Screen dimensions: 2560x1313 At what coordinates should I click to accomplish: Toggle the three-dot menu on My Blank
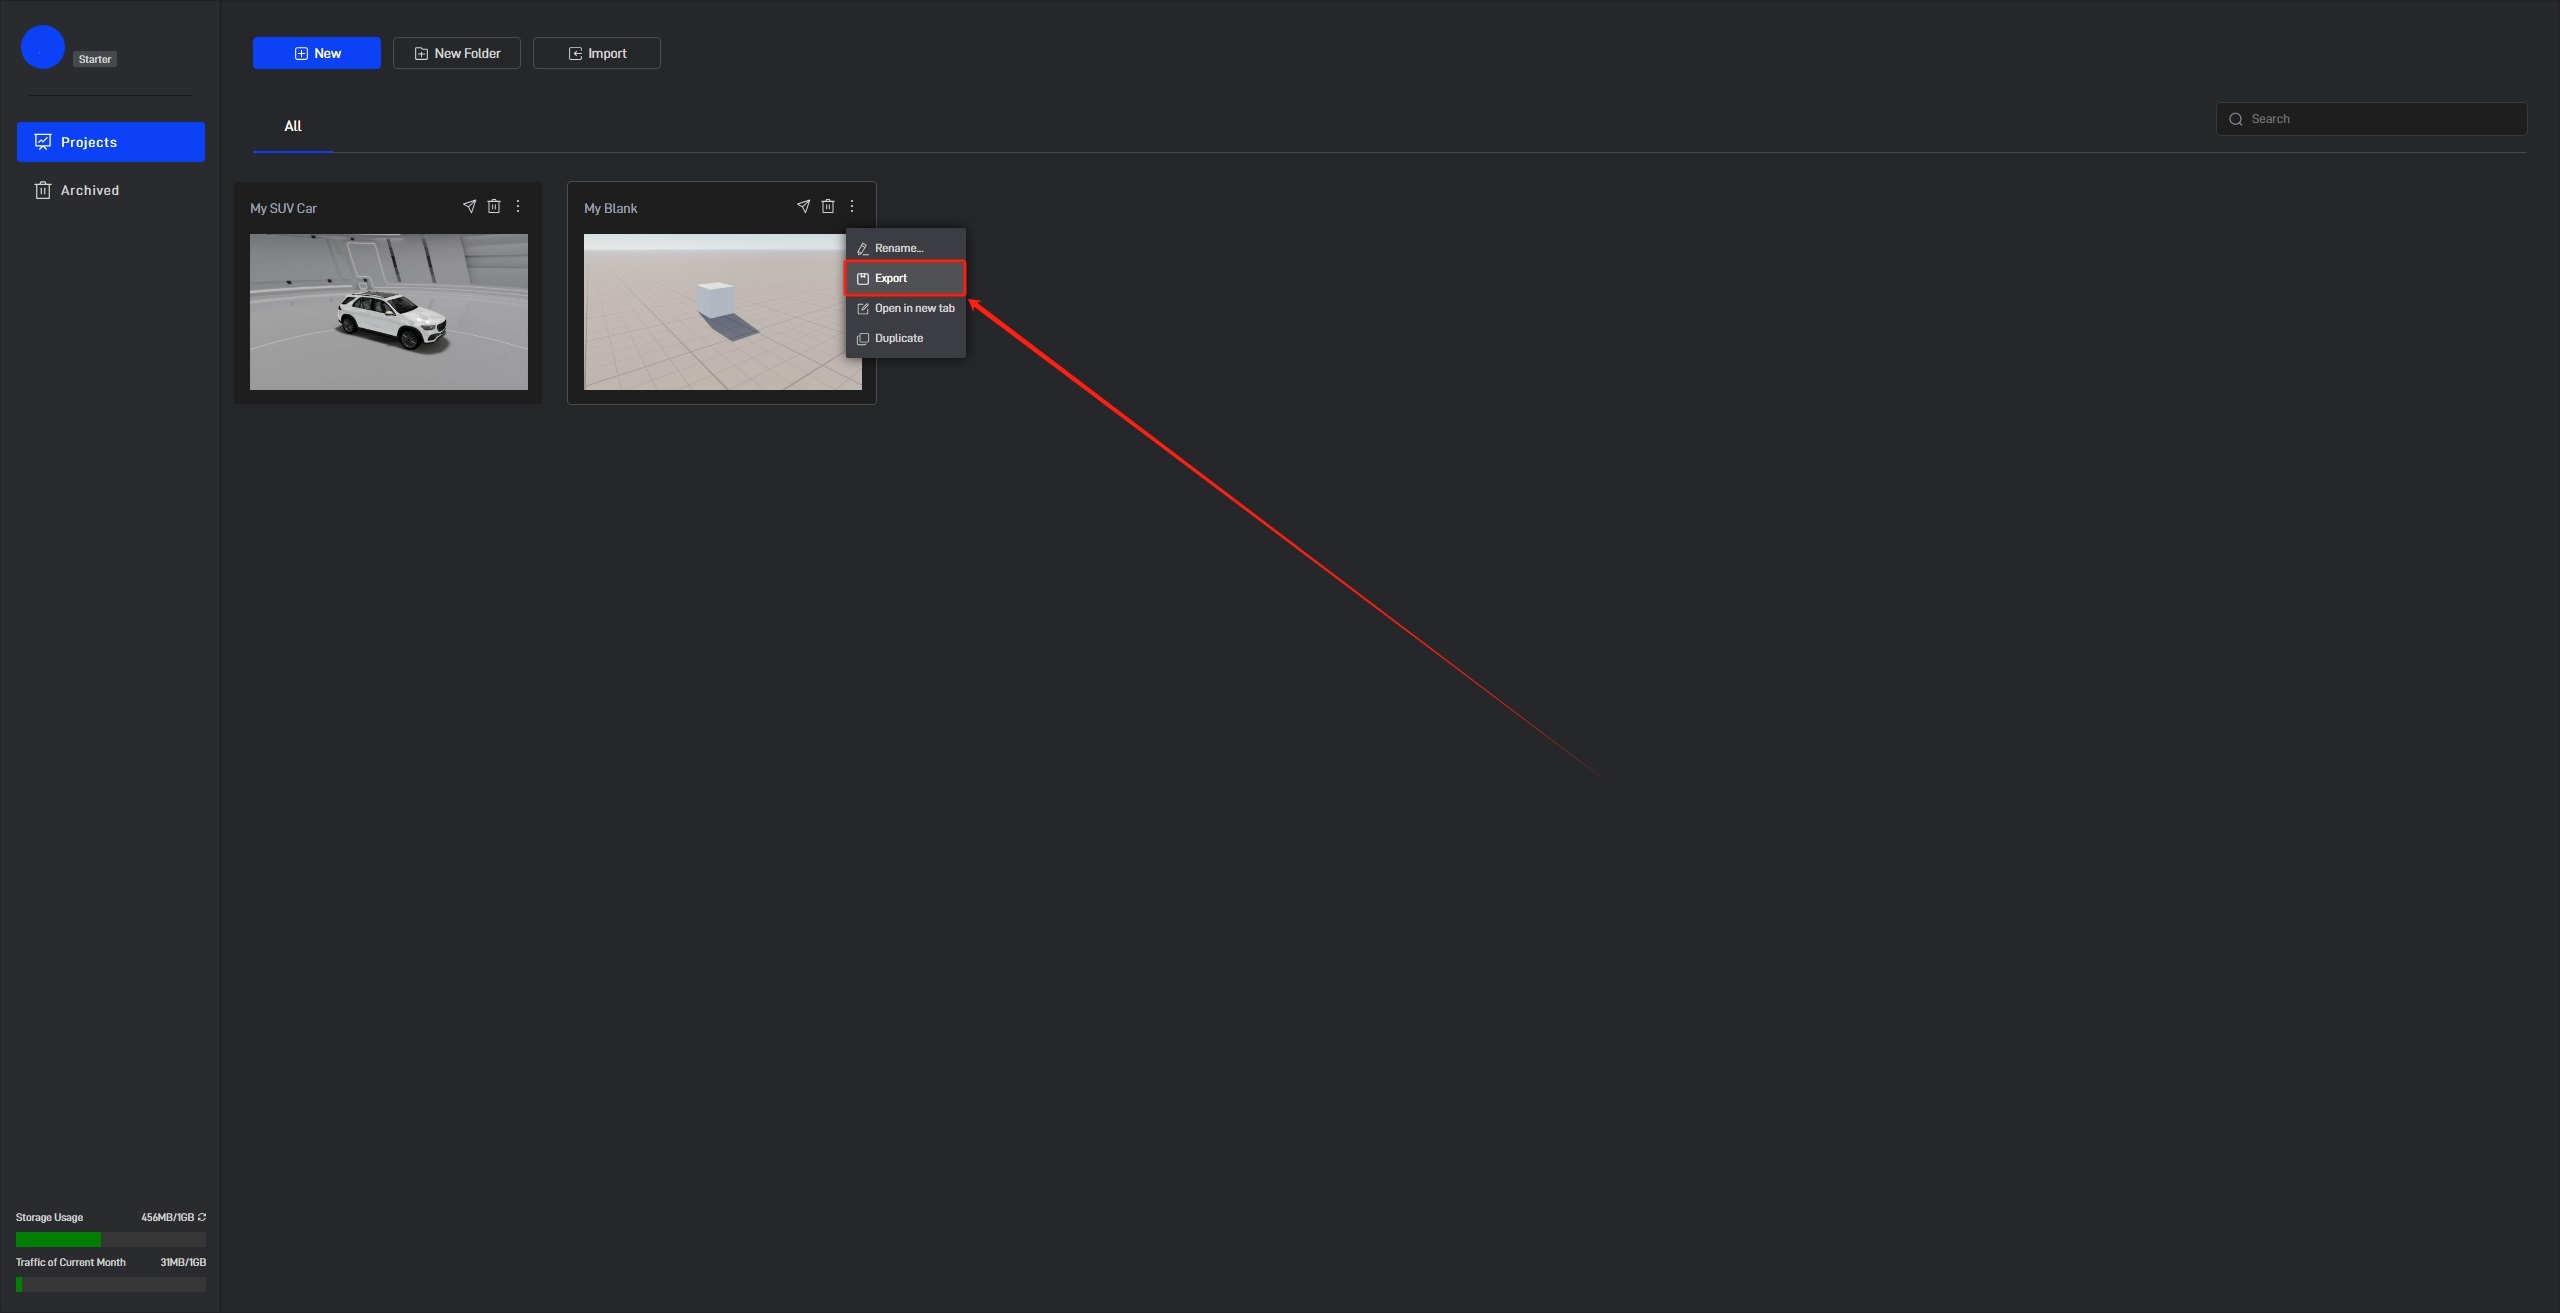click(852, 206)
